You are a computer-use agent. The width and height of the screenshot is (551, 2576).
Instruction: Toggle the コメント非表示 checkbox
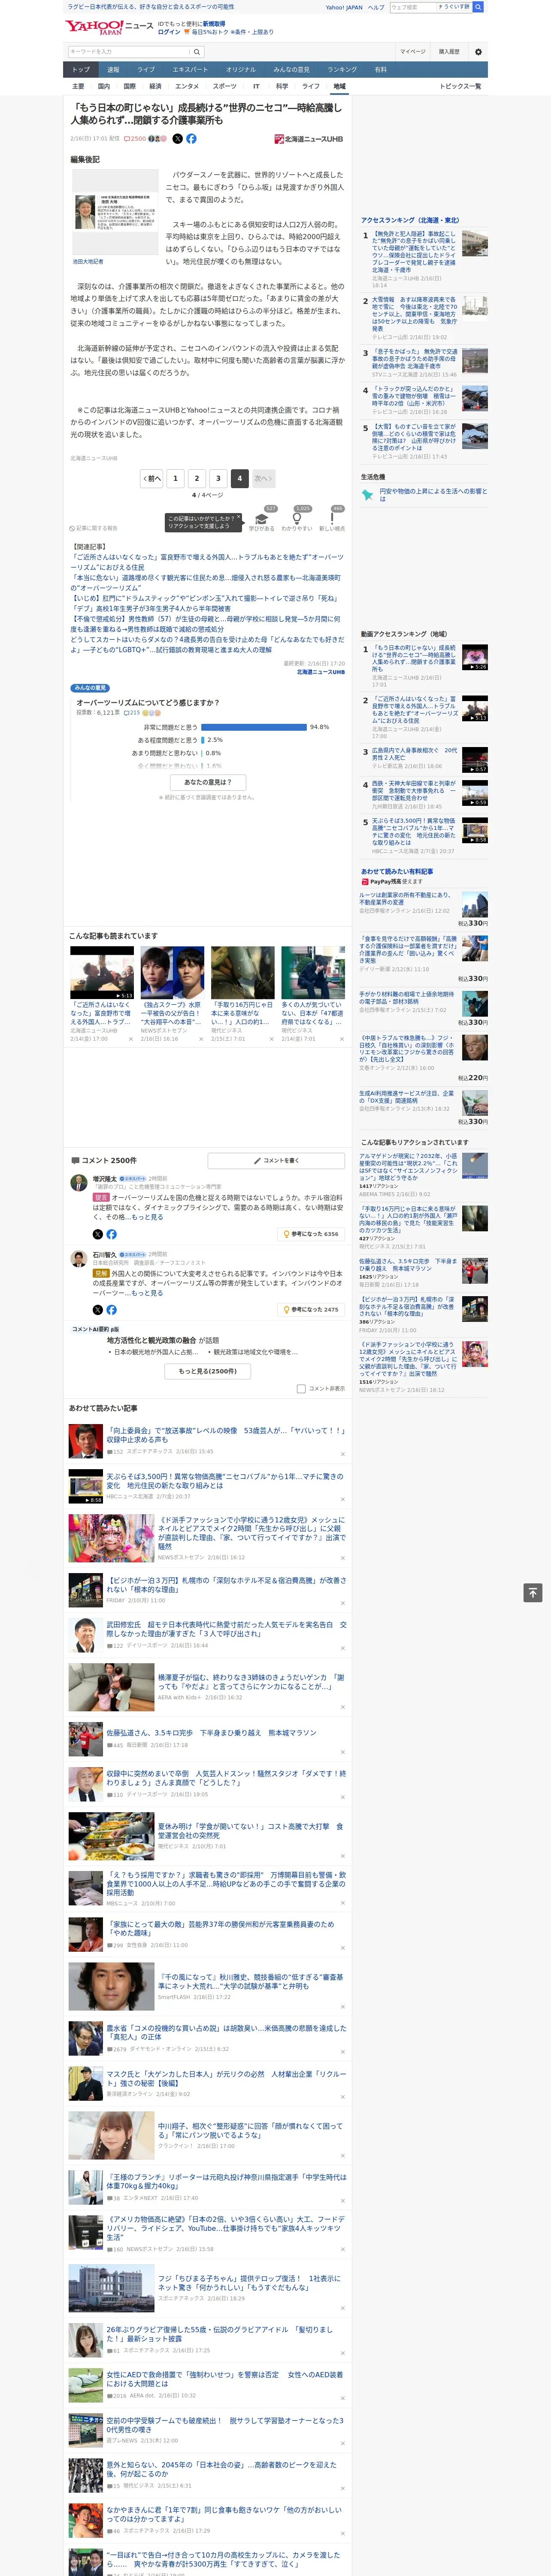coord(301,1388)
